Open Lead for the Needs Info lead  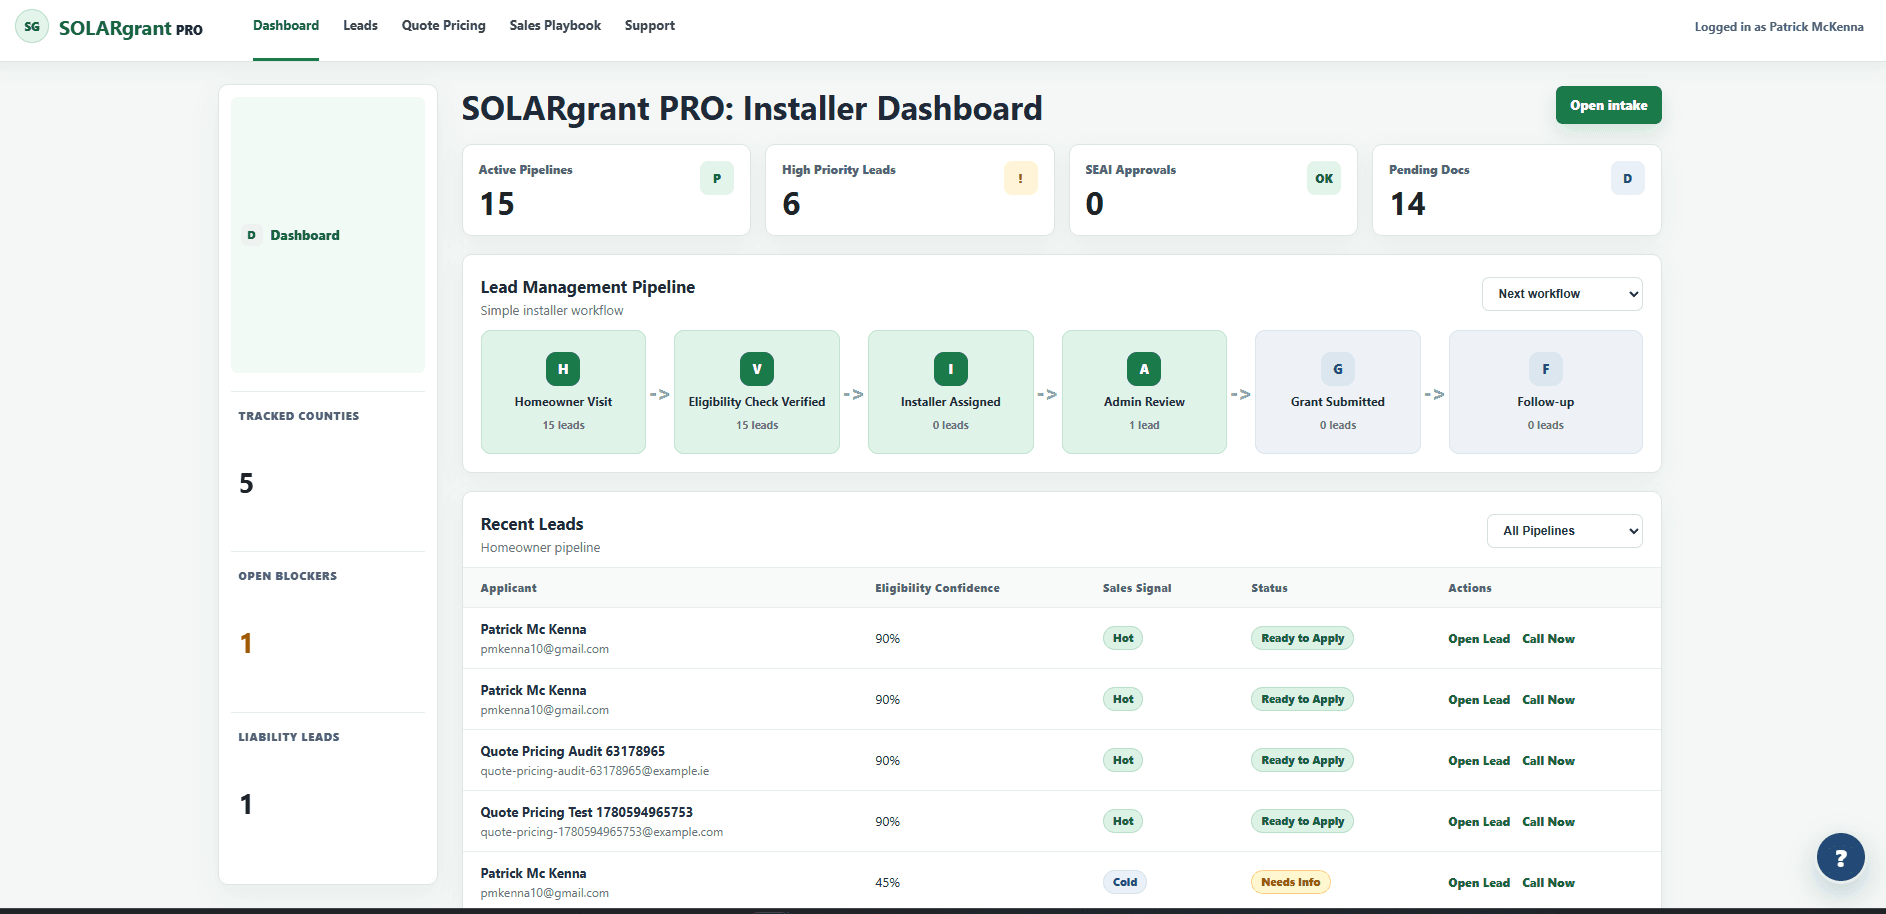(x=1479, y=883)
